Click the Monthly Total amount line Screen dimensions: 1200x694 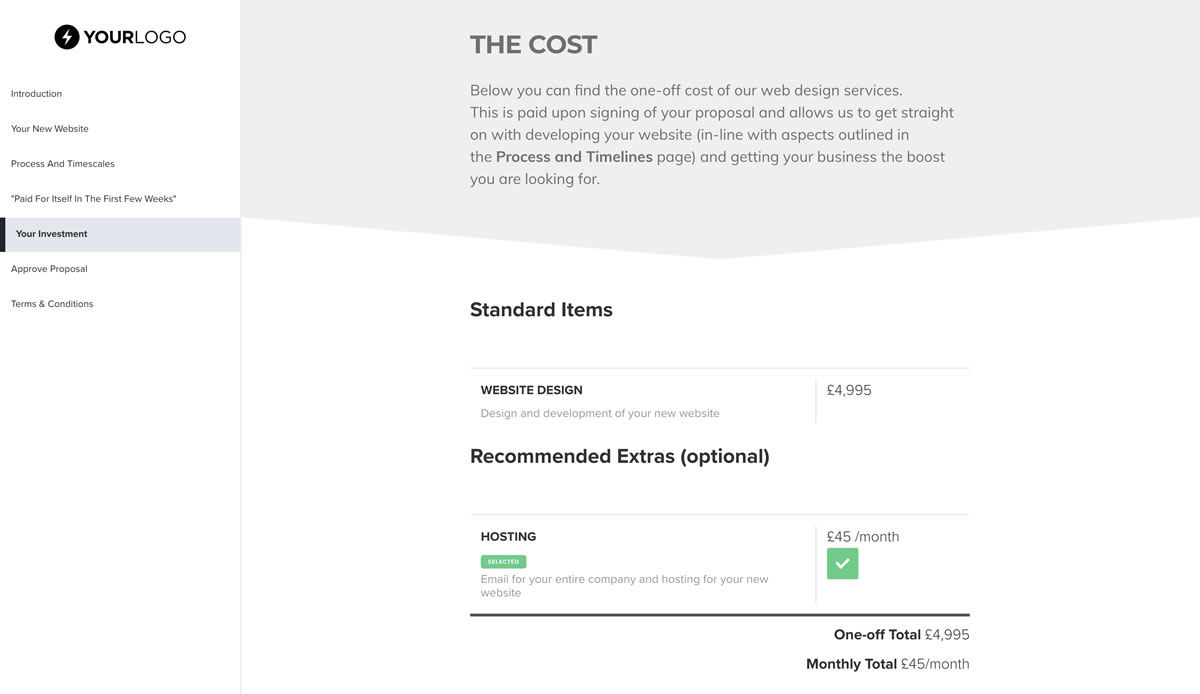pos(887,664)
